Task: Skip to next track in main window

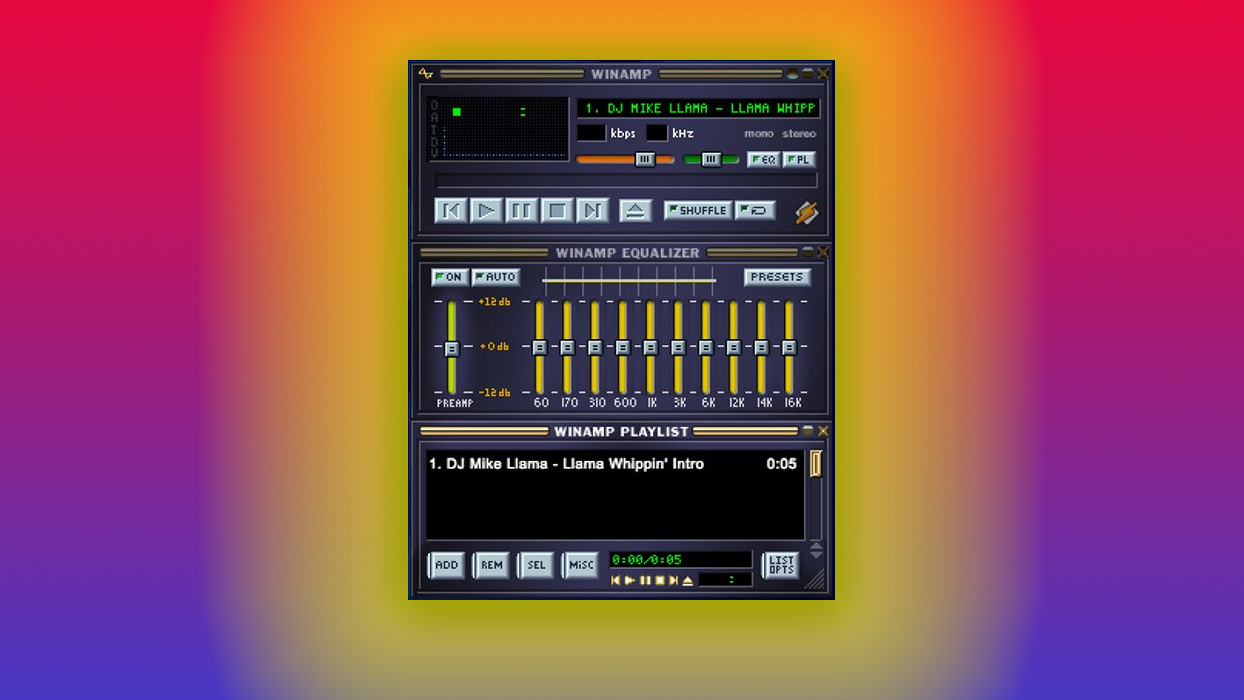Action: click(x=592, y=210)
